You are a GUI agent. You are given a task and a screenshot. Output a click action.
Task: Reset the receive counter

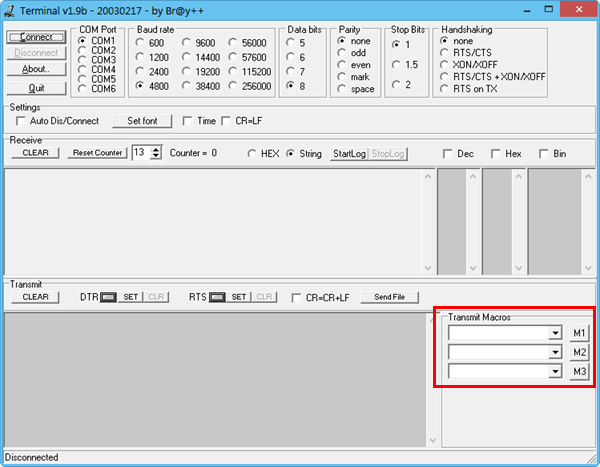97,153
